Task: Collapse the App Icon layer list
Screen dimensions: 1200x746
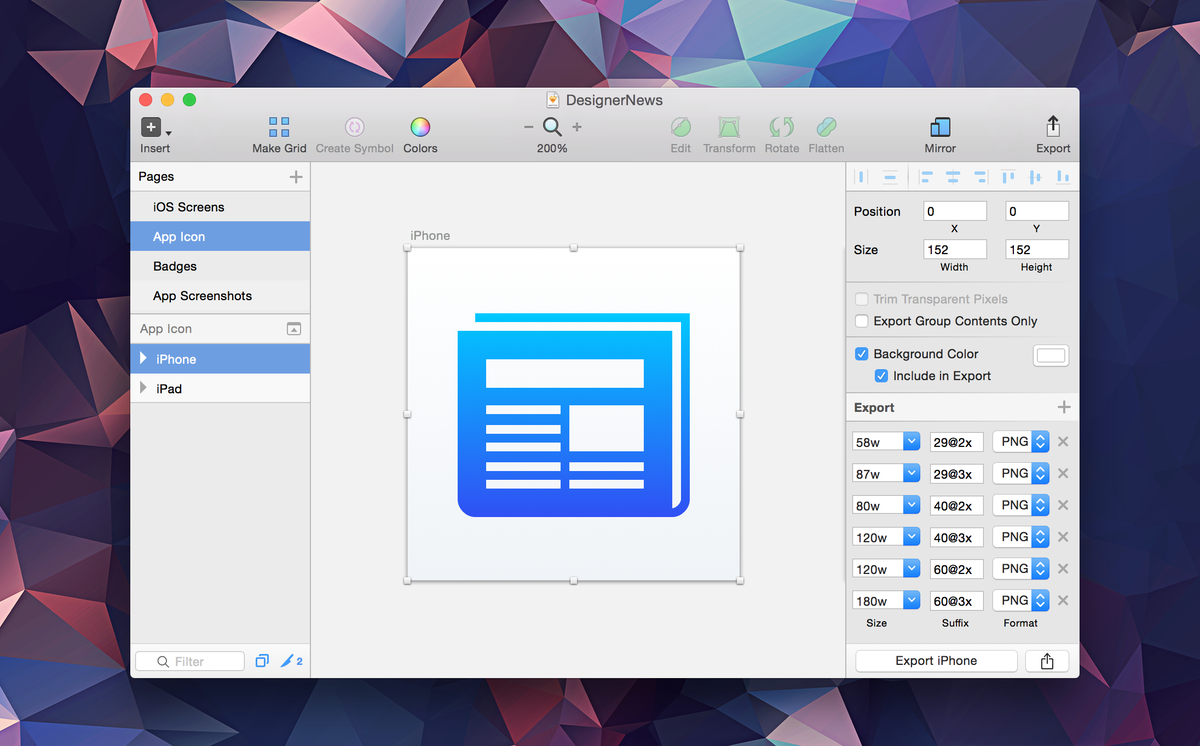Action: tap(294, 329)
